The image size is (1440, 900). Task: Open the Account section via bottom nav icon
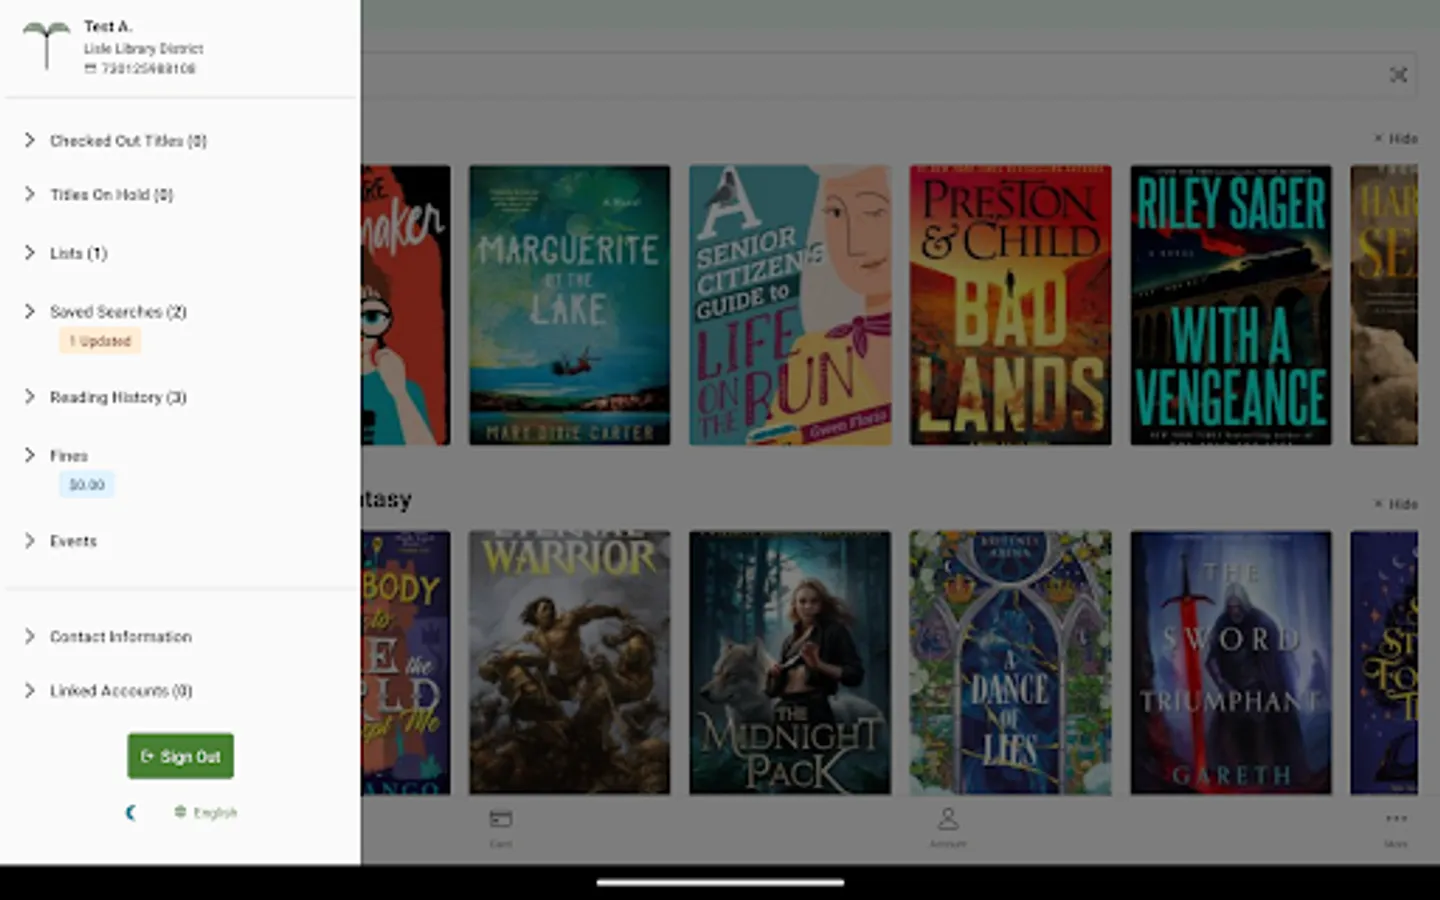(948, 820)
